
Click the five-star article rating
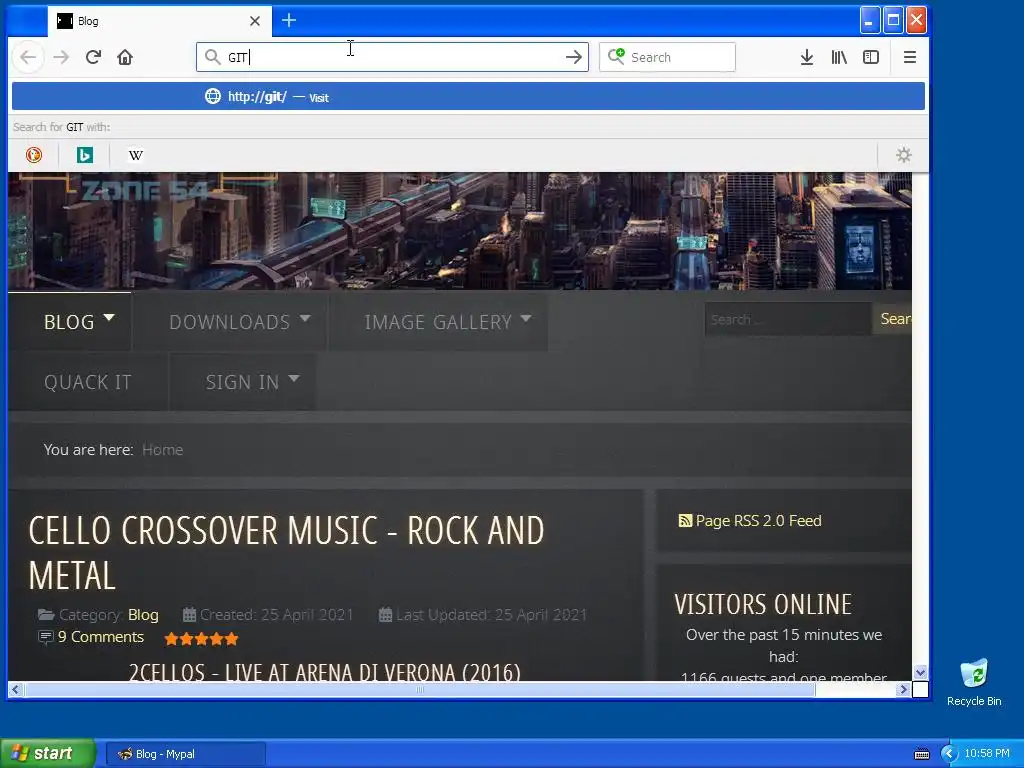point(201,639)
